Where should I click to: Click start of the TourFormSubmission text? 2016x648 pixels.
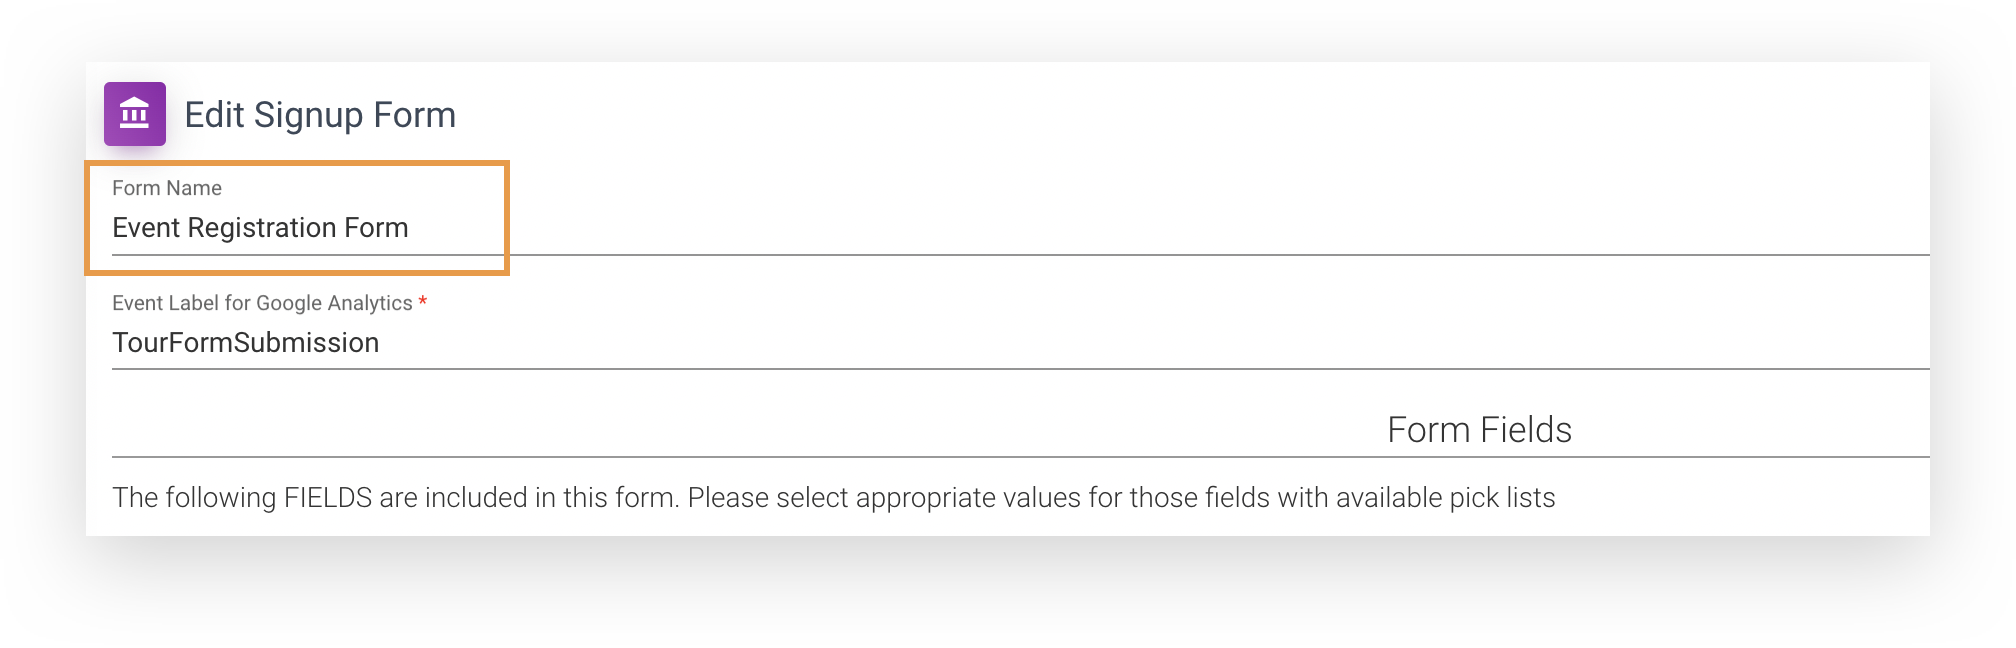[120, 342]
